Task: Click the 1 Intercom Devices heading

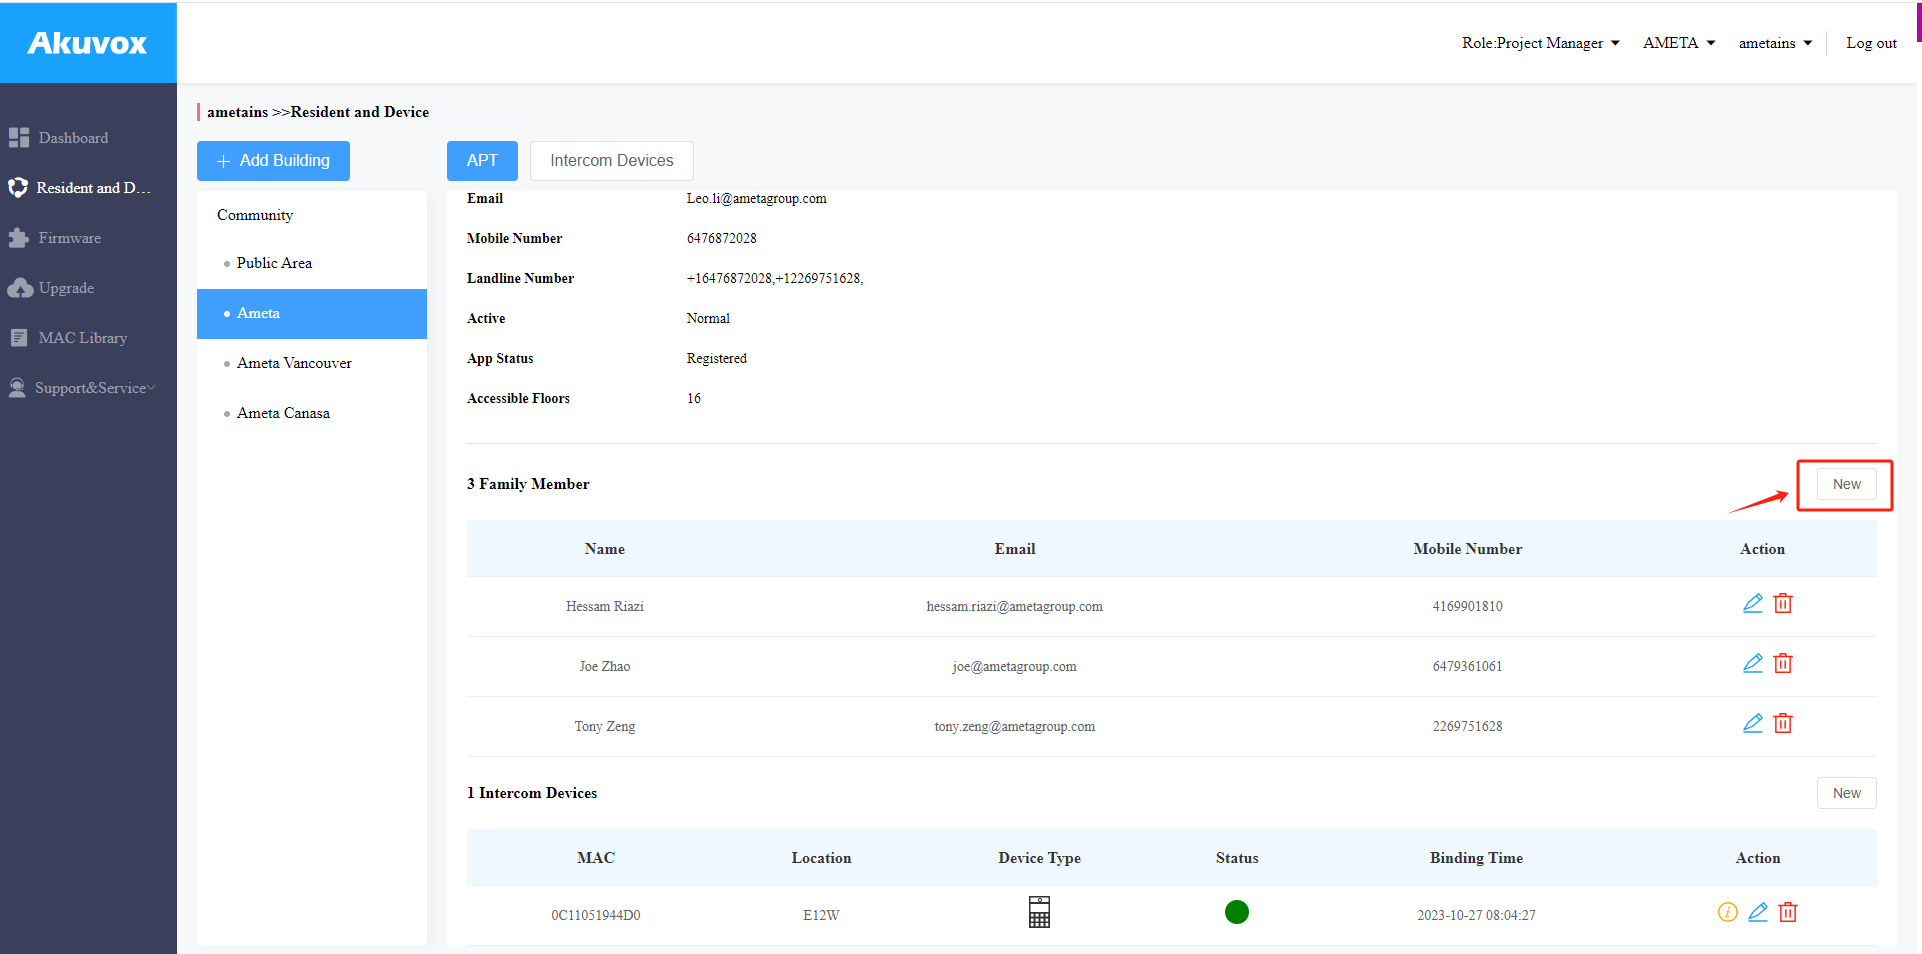Action: coord(532,793)
